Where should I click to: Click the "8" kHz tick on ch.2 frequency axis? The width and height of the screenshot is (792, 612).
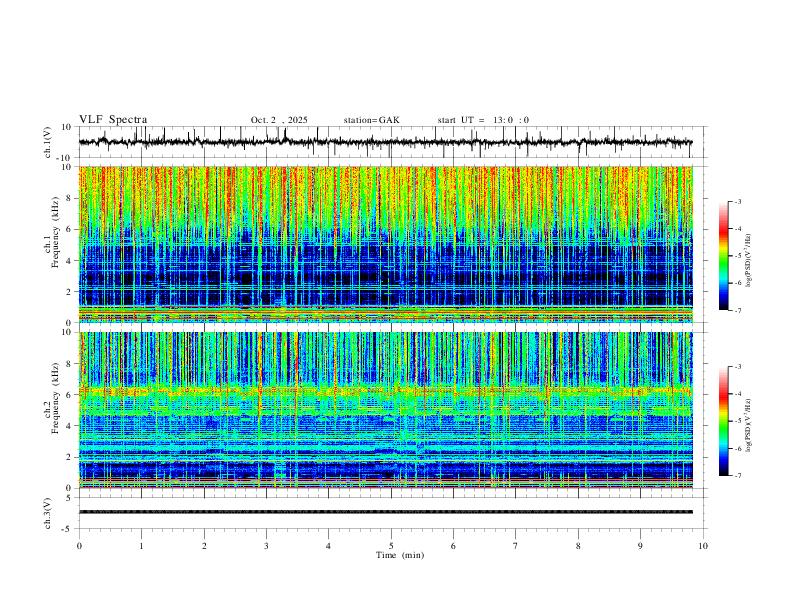pos(70,364)
